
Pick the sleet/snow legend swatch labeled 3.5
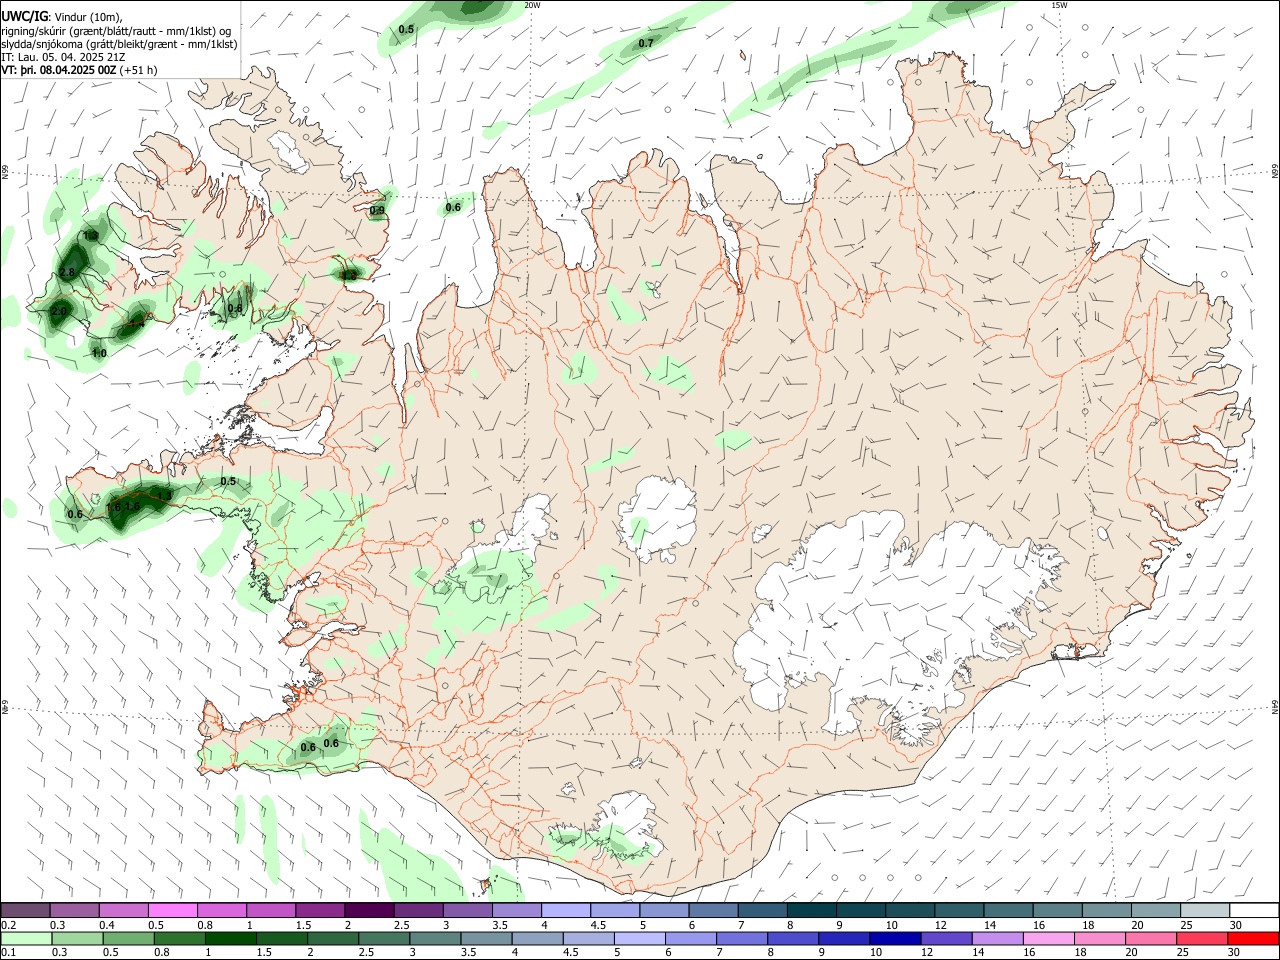[x=517, y=910]
